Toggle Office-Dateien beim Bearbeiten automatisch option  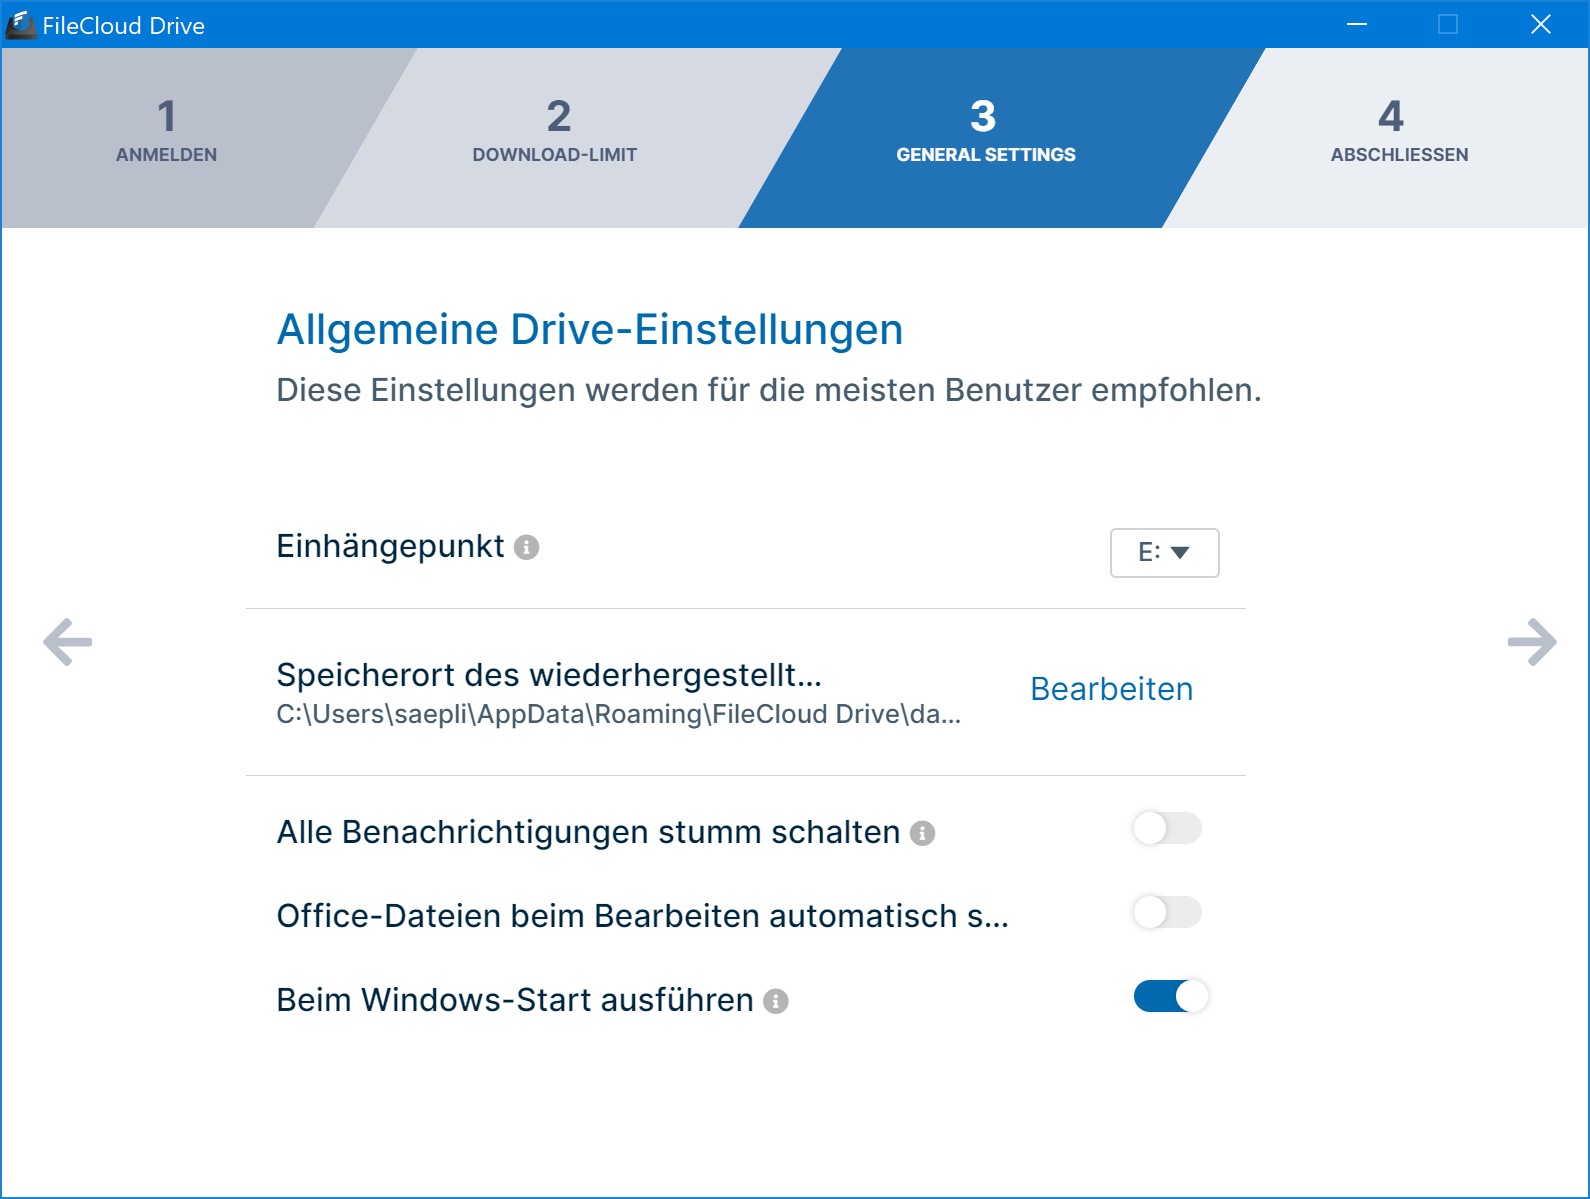click(1167, 912)
